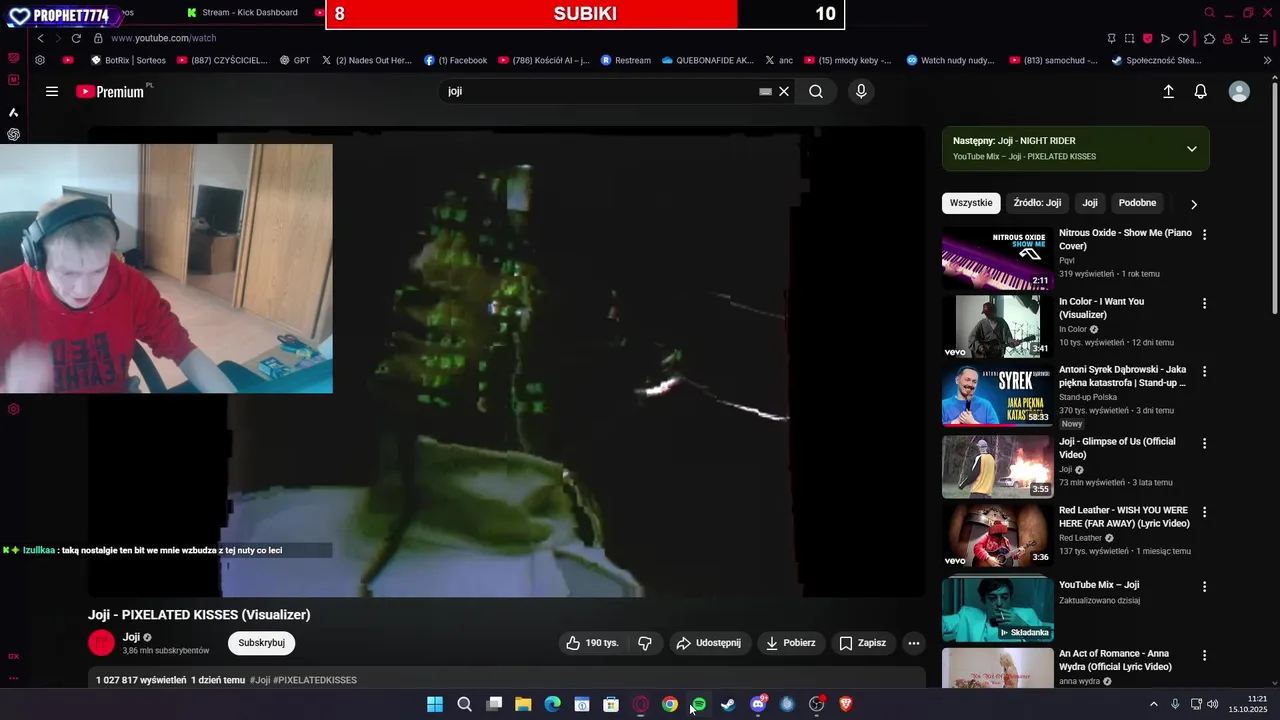The height and width of the screenshot is (720, 1280).
Task: Share the video via Udostępnij
Action: (x=709, y=643)
